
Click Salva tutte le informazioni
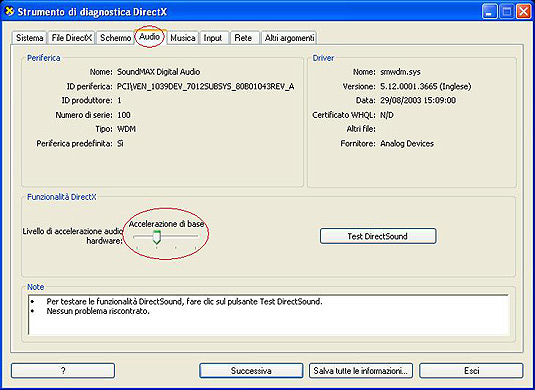click(361, 371)
